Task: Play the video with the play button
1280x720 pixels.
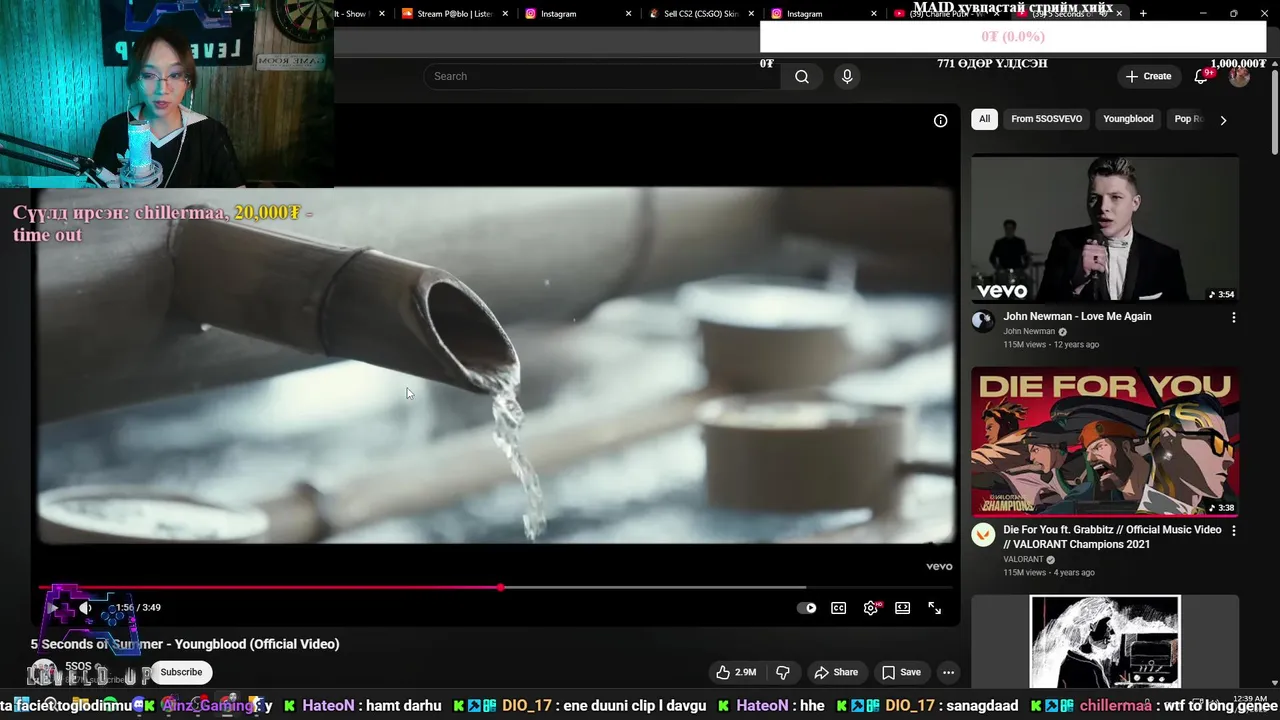Action: (52, 608)
